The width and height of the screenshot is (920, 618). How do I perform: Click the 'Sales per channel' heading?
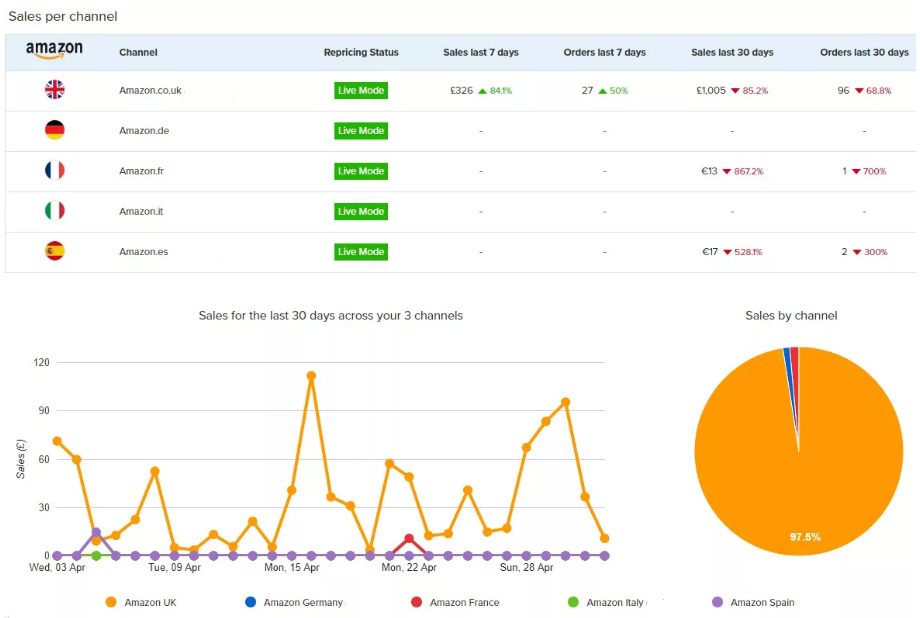coord(63,16)
